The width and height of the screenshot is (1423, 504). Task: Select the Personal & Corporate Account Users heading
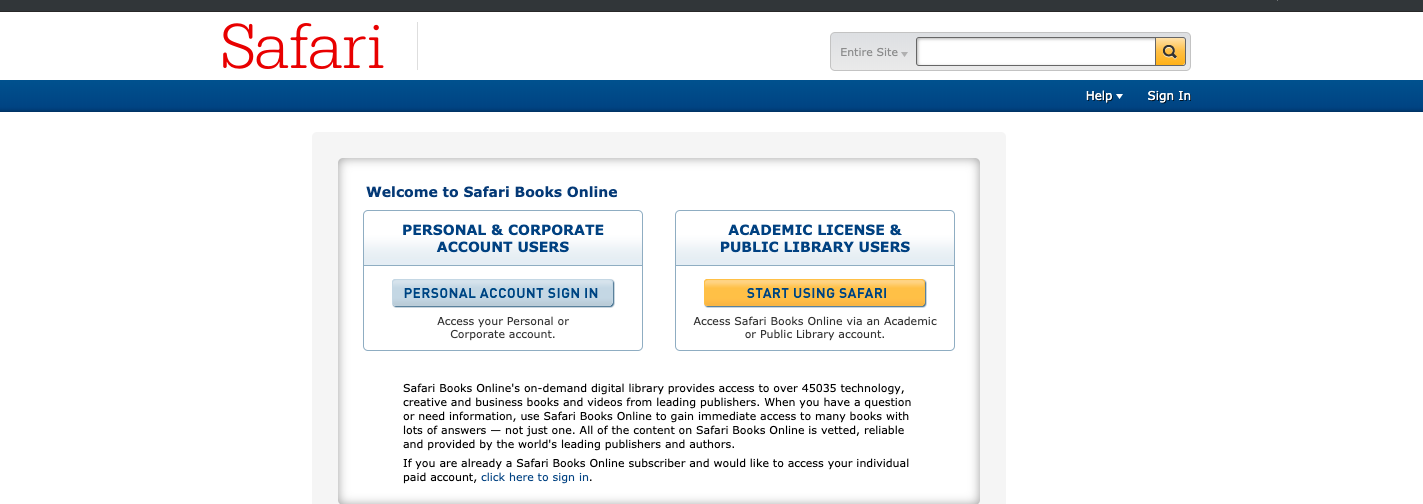[503, 238]
